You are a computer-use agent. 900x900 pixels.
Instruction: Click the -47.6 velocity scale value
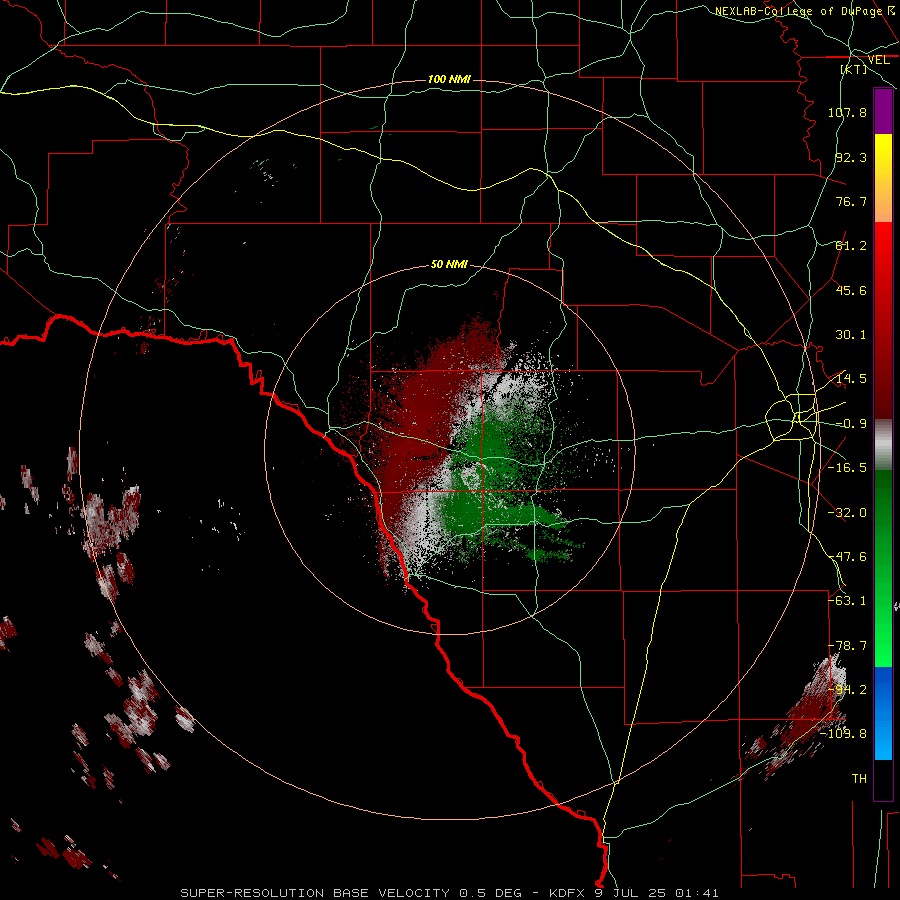(847, 557)
